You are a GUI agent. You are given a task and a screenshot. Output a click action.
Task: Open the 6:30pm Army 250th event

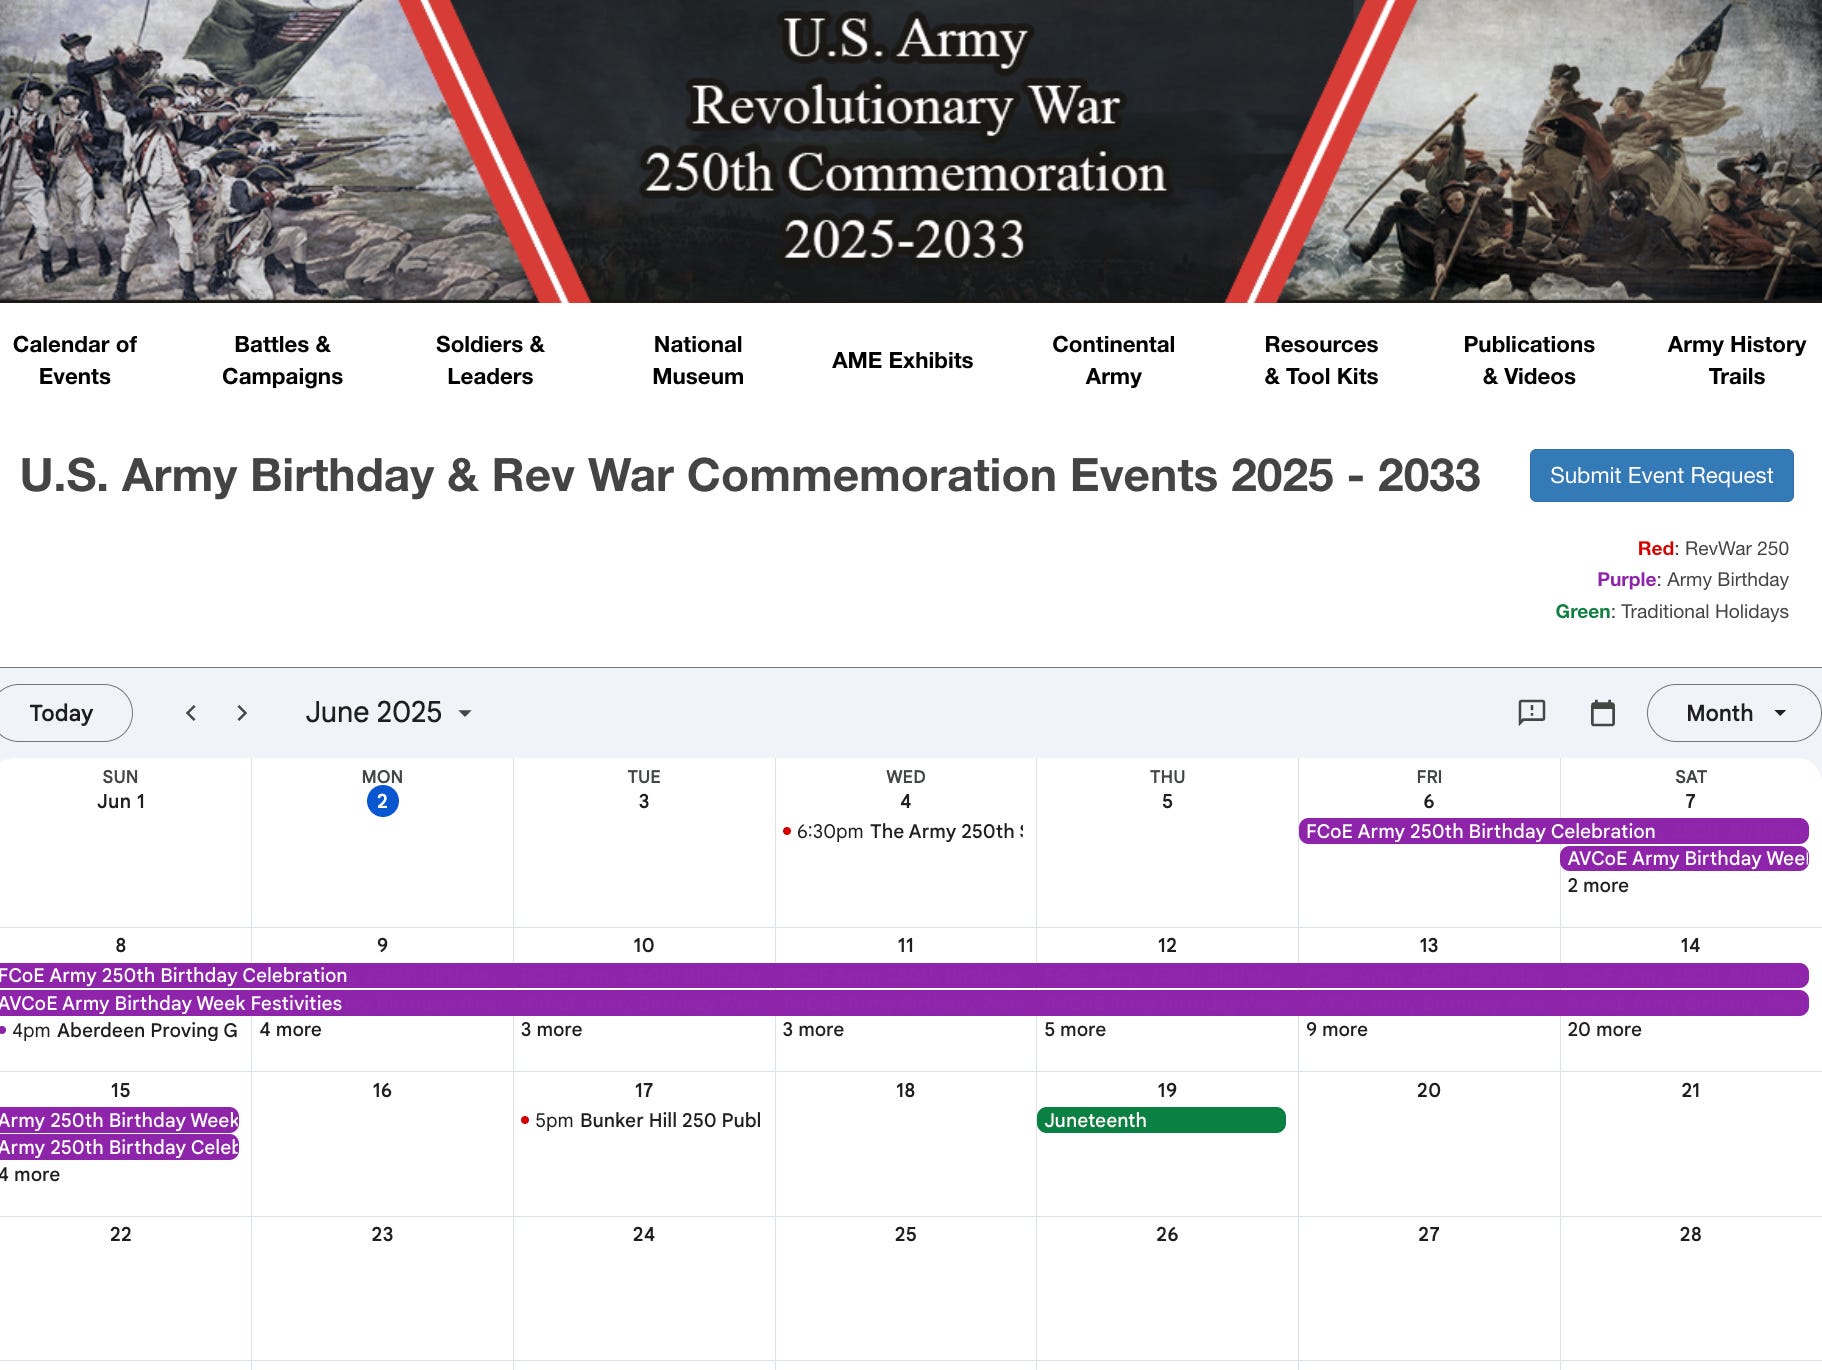pos(904,831)
